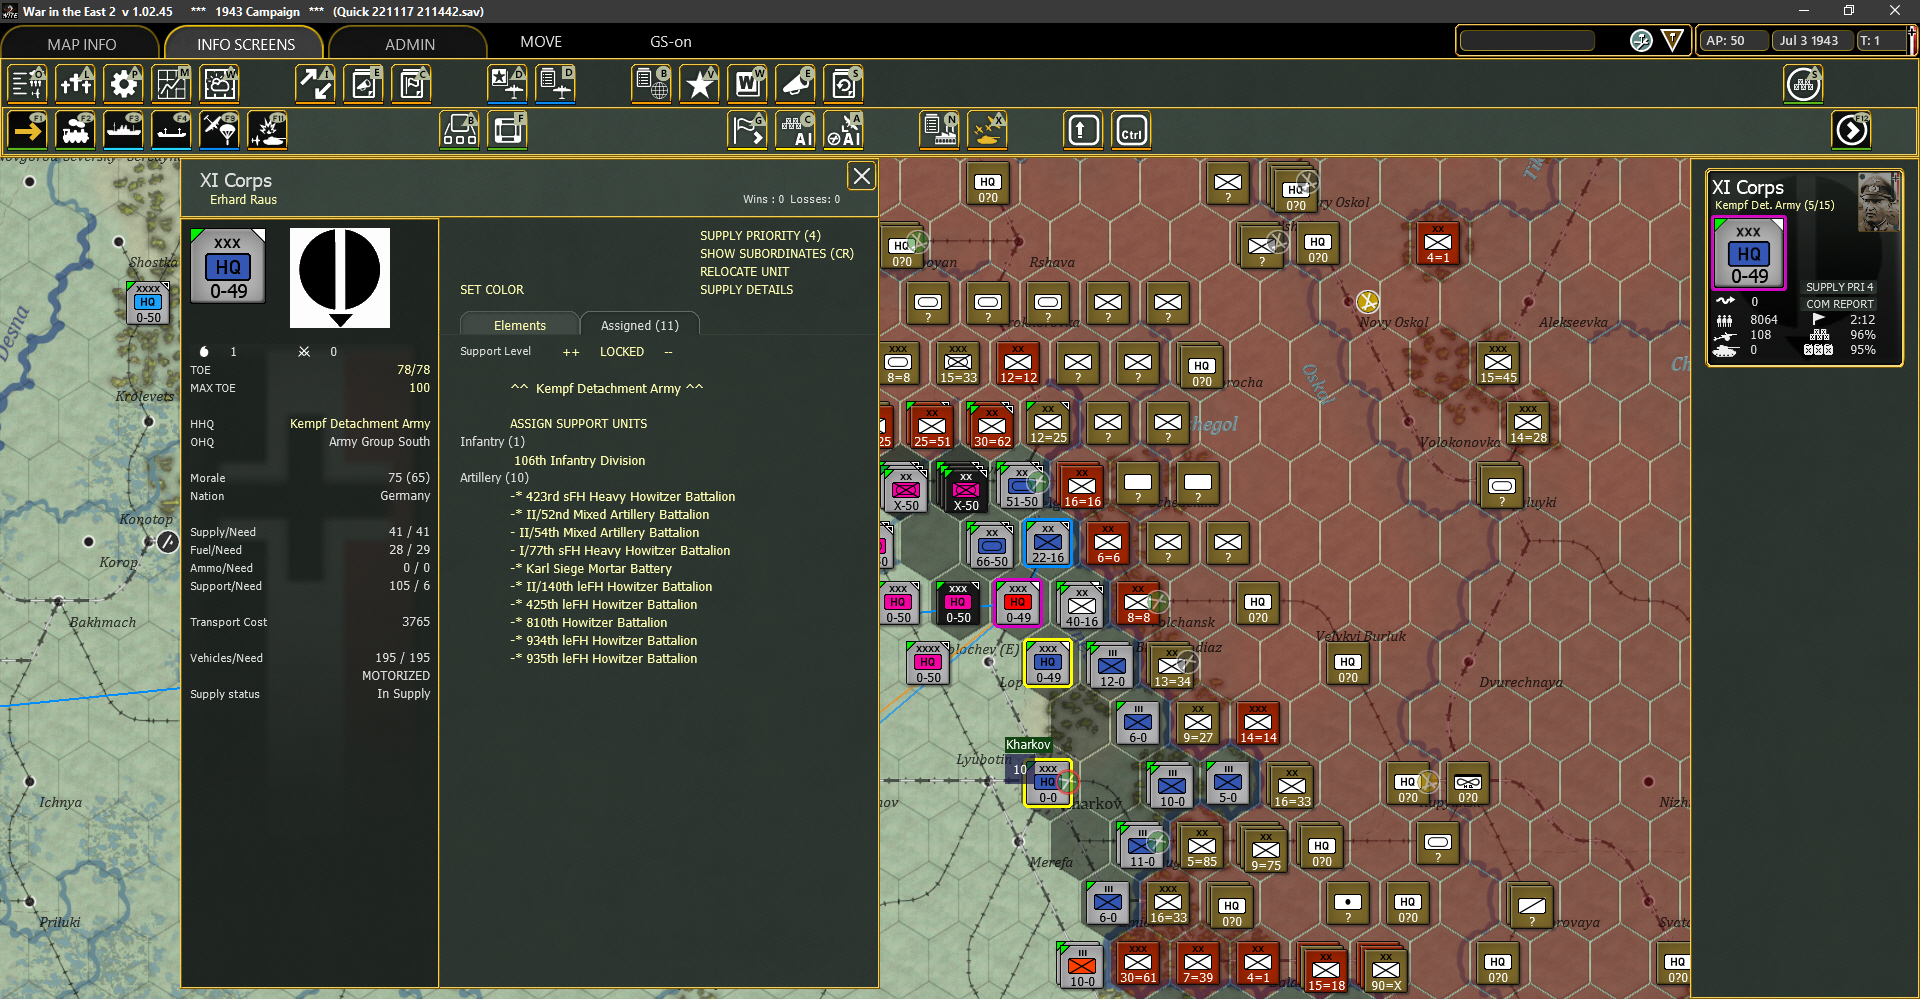Click SUPPLY PRIORITY (4)
This screenshot has width=1920, height=999.
coord(760,236)
